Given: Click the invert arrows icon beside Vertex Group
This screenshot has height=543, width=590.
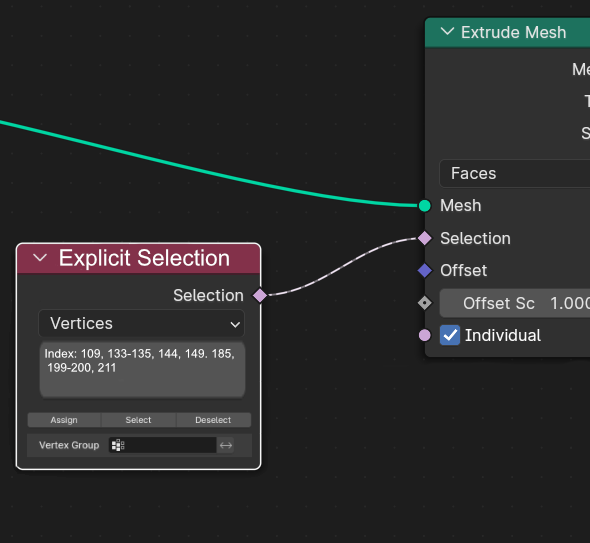Looking at the screenshot, I should pyautogui.click(x=226, y=445).
